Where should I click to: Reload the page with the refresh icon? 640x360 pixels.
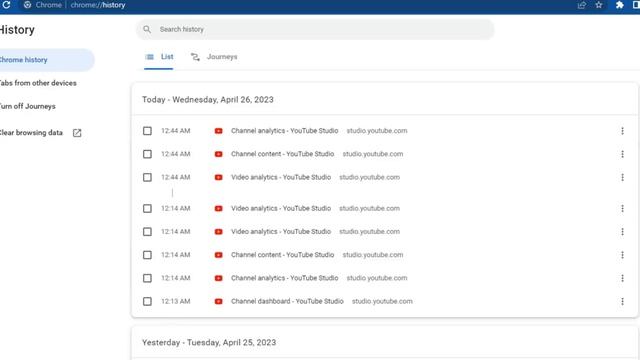[6, 5]
